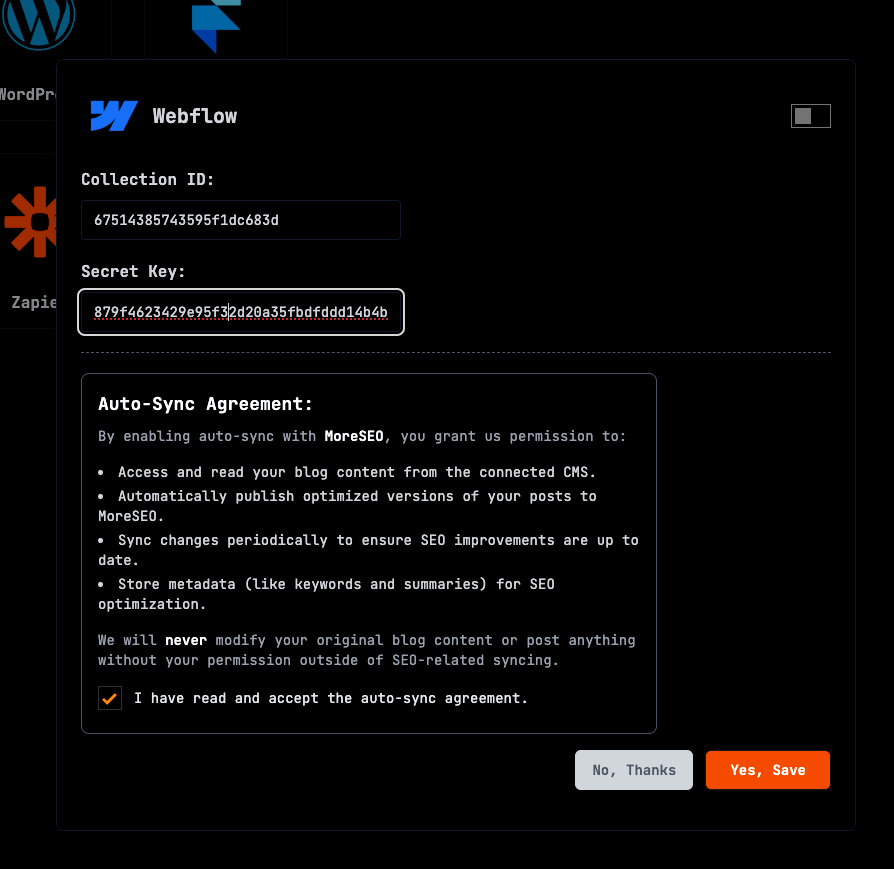894x869 pixels.
Task: Click inside the Secret Key field
Action: [x=240, y=313]
